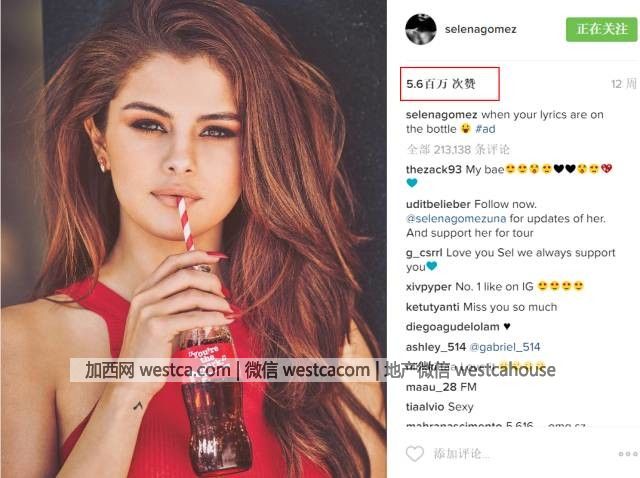Screen dimensions: 640x478
Task: Click the heart like icon
Action: tap(415, 454)
